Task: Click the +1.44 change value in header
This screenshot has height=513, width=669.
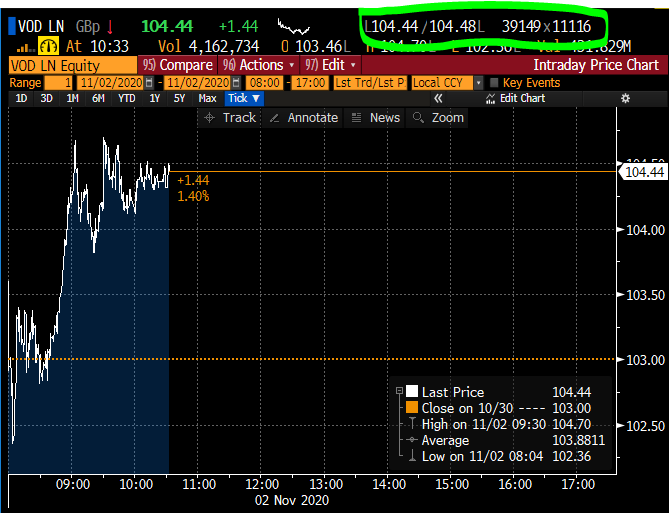Action: click(239, 26)
